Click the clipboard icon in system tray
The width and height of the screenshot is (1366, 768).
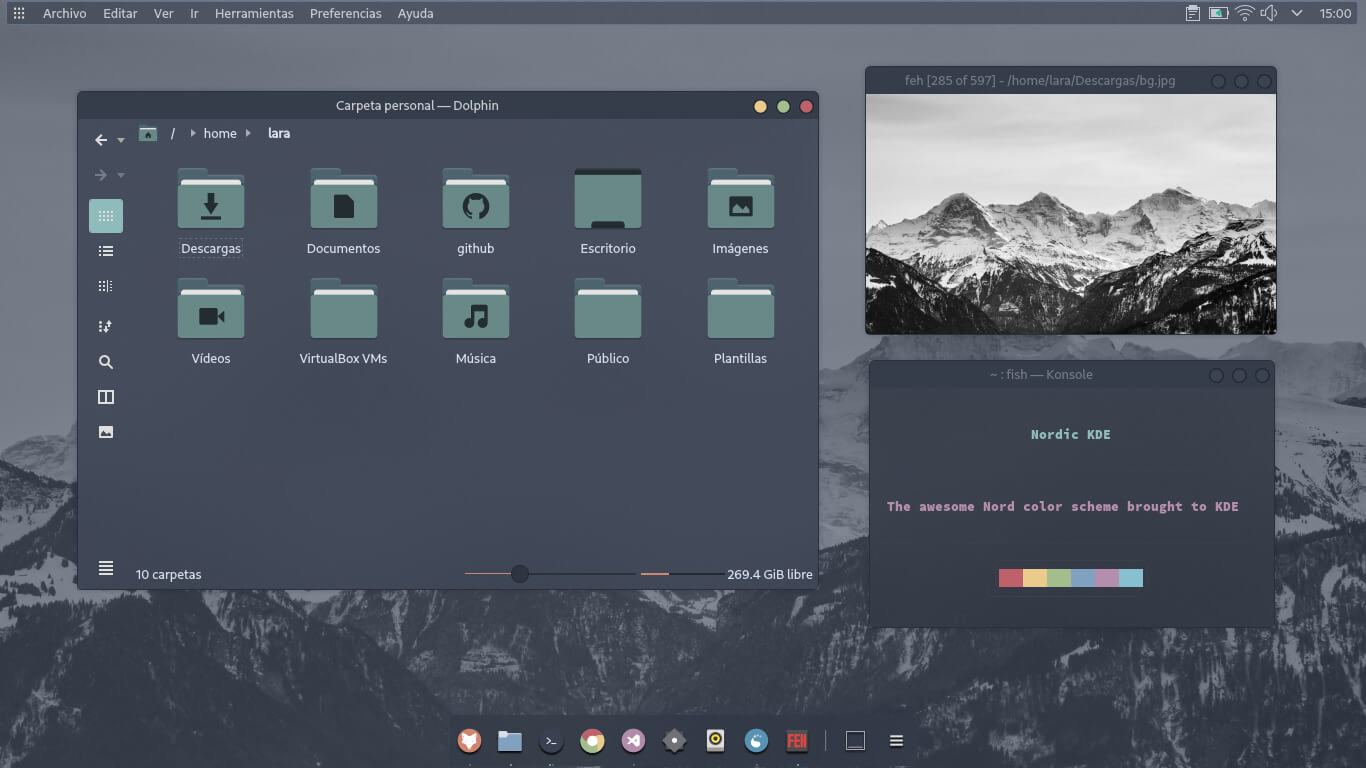(x=1192, y=13)
